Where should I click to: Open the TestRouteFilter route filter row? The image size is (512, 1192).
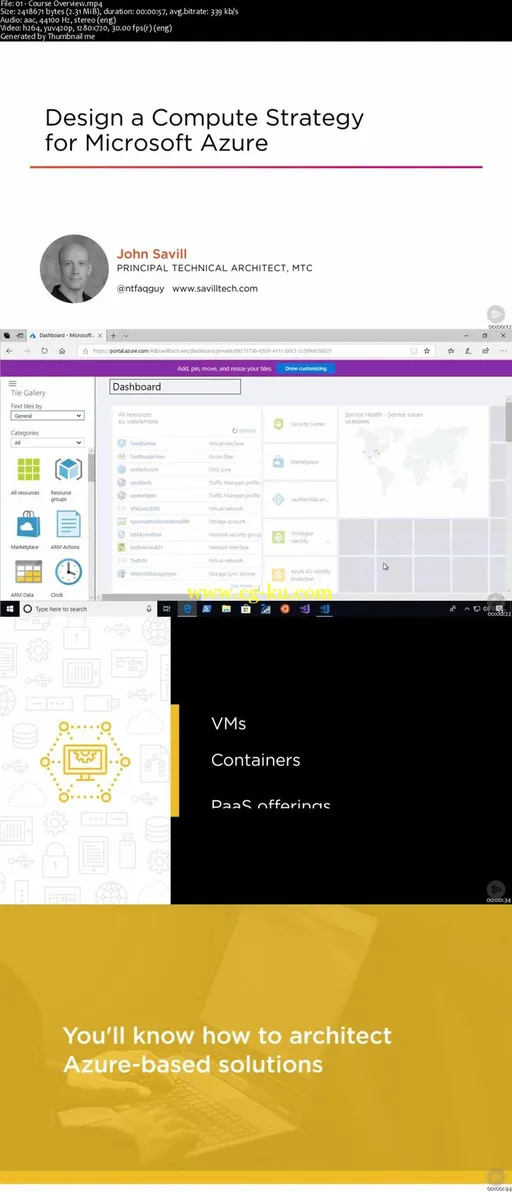pos(187,456)
